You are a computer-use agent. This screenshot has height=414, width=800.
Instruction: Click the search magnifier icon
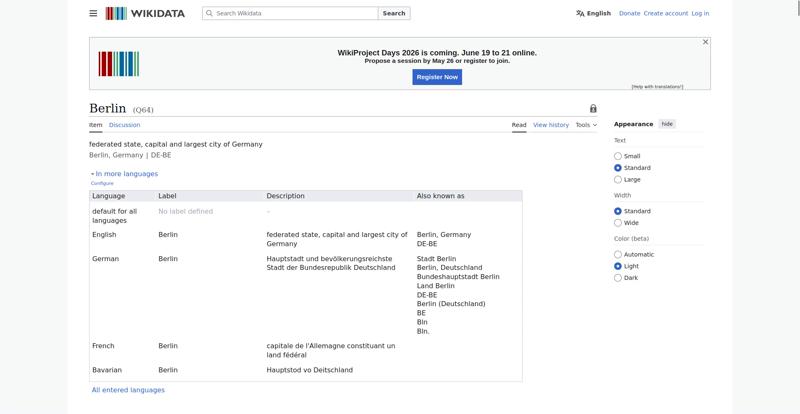coord(209,13)
